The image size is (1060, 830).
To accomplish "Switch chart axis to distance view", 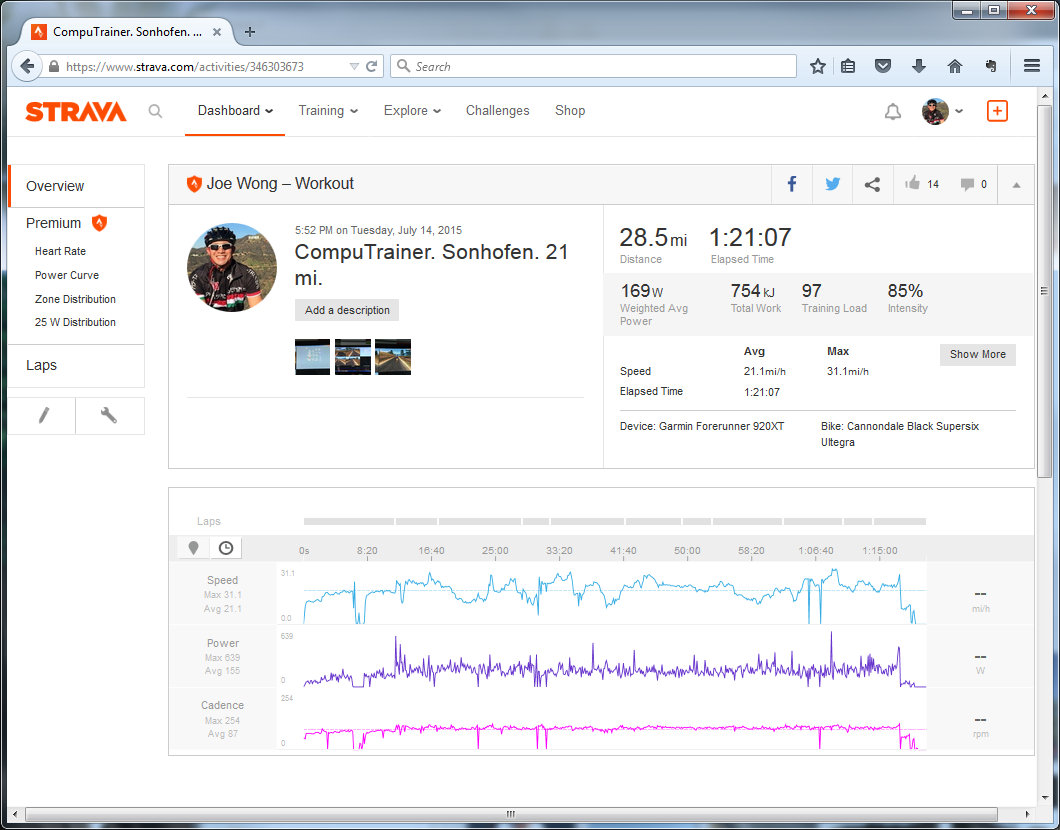I will [193, 548].
